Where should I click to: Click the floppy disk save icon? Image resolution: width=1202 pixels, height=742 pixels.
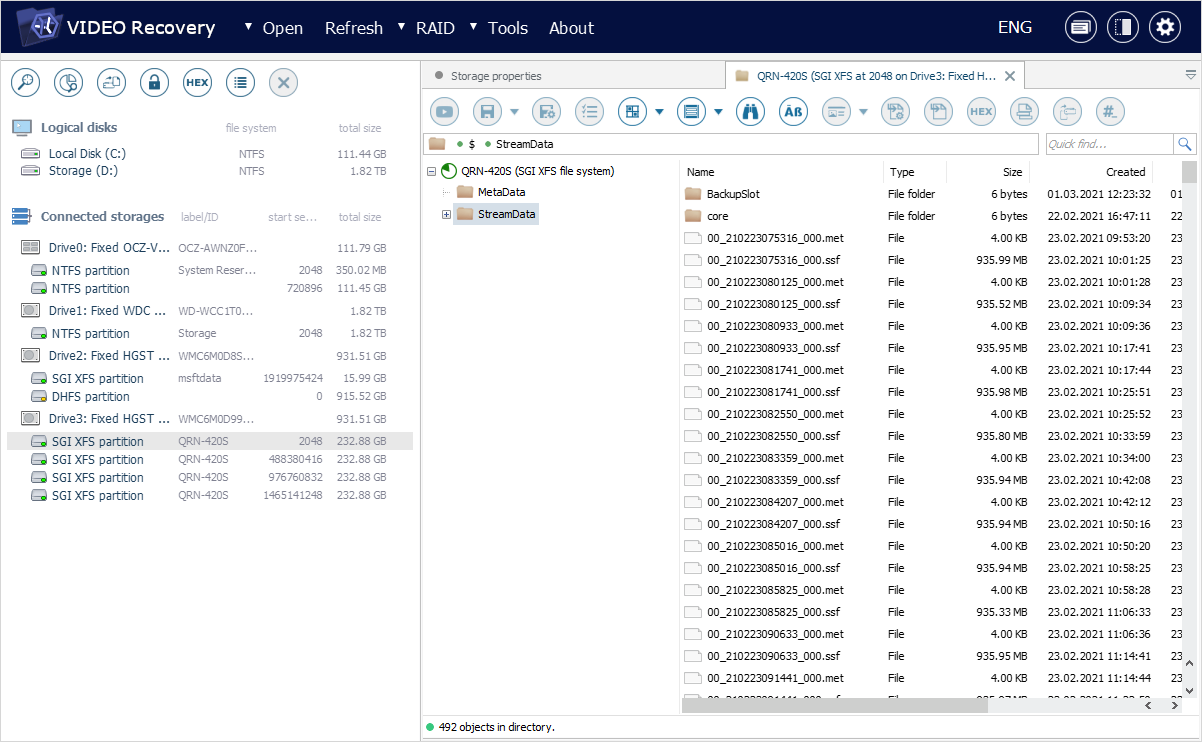coord(487,112)
